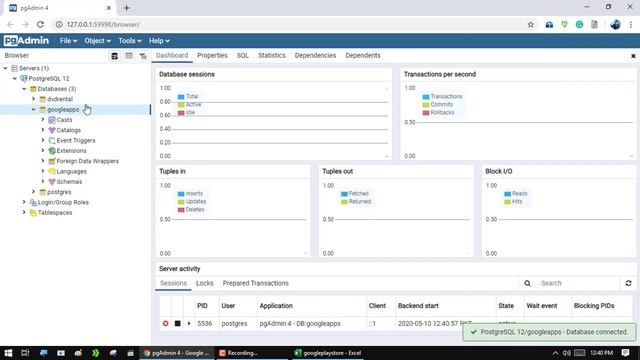Terminate session 5536 with red icon
This screenshot has width=640, height=360.
165,323
